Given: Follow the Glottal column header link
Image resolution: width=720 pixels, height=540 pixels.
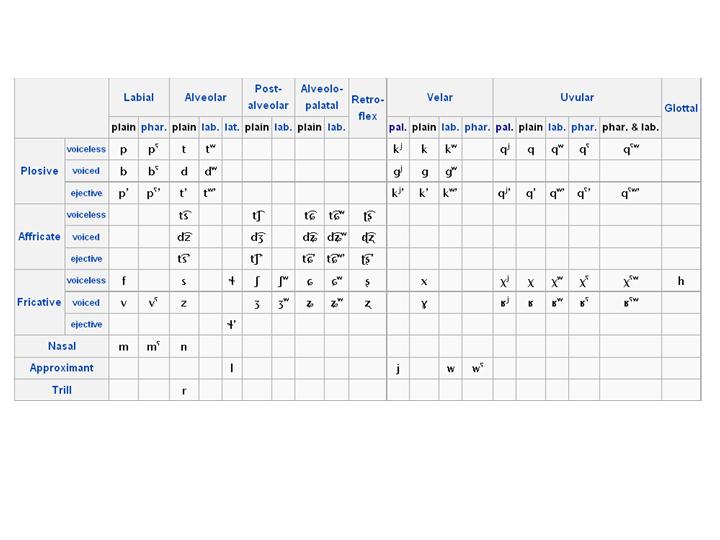Looking at the screenshot, I should click(681, 108).
